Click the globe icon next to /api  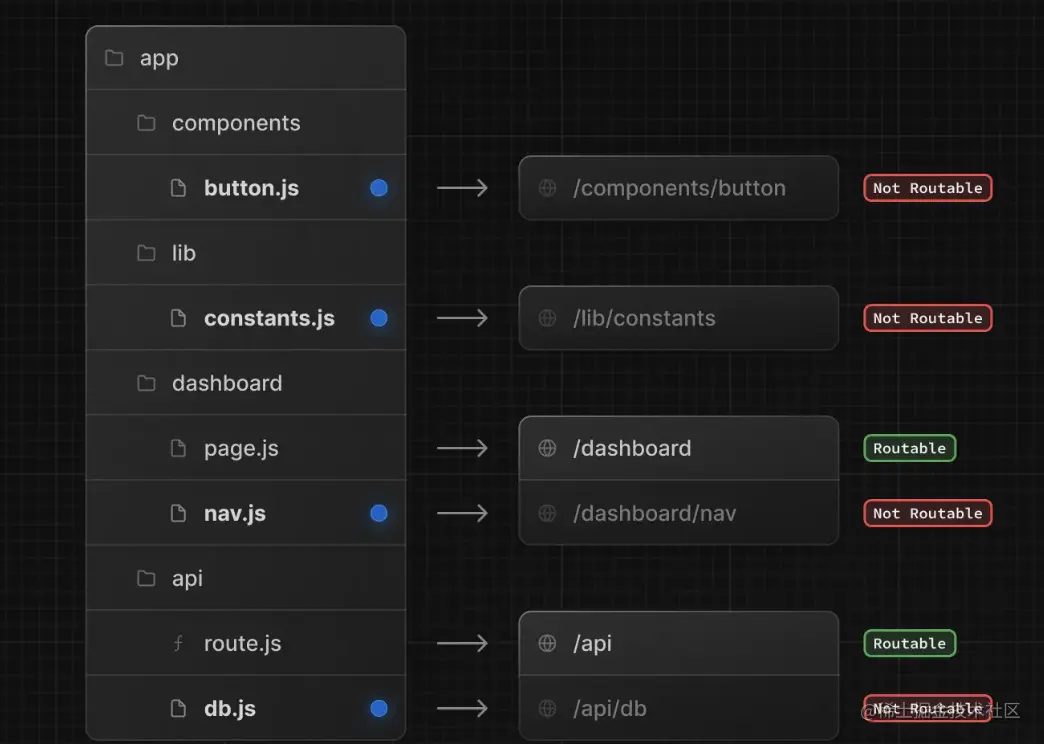pyautogui.click(x=547, y=643)
